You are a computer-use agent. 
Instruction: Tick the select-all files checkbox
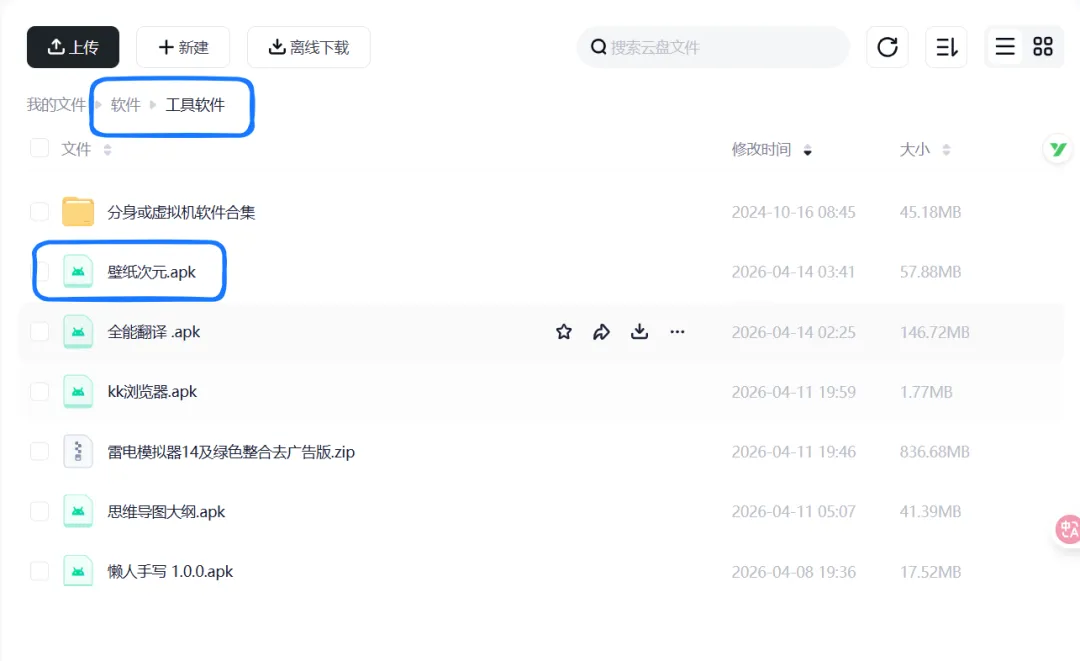pos(40,148)
